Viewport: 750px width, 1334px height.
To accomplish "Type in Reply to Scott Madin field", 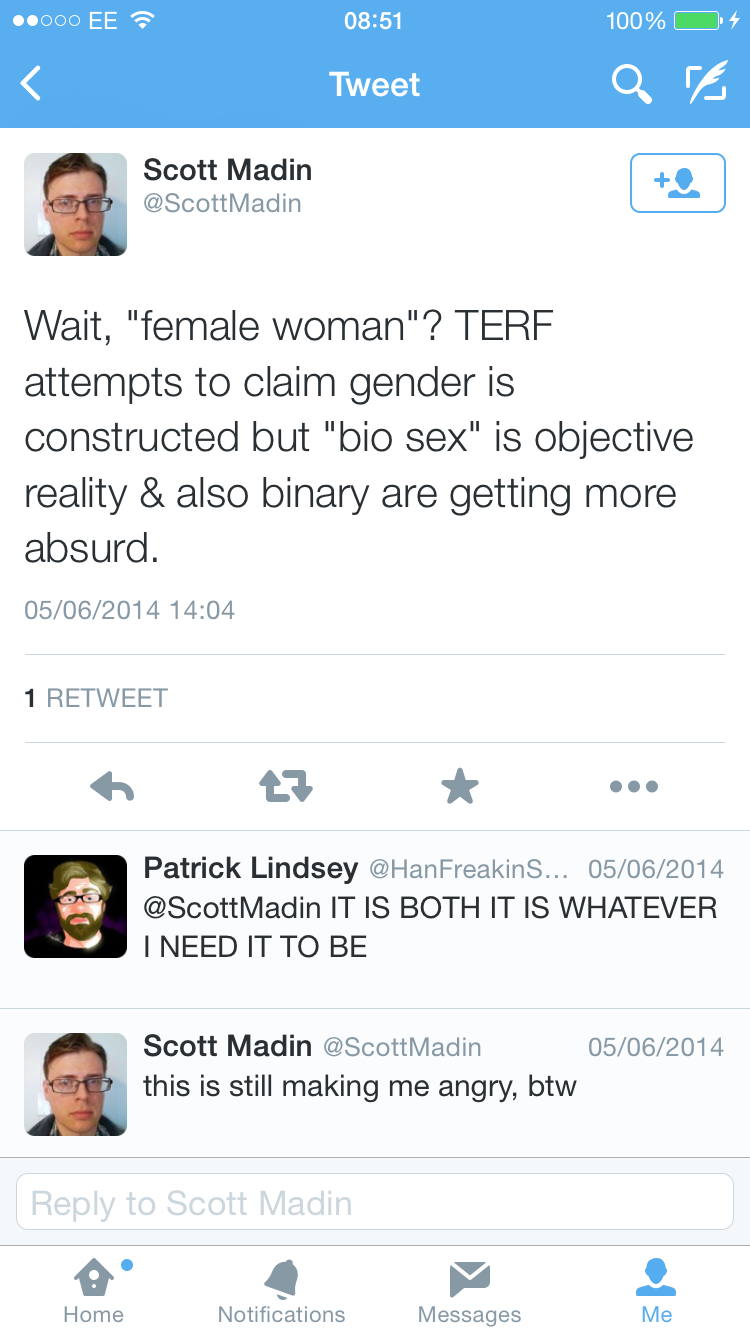I will [375, 1202].
